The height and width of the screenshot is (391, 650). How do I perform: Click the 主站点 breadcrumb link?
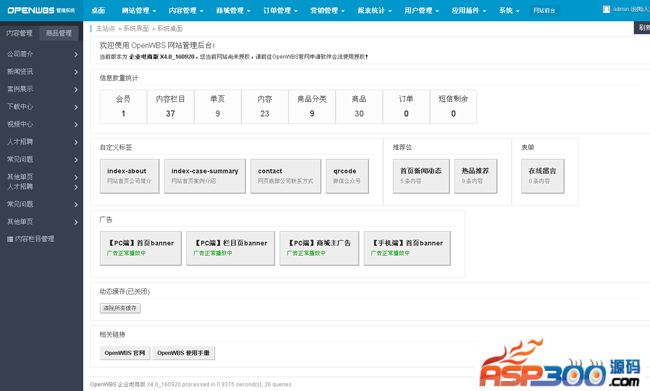[106, 29]
